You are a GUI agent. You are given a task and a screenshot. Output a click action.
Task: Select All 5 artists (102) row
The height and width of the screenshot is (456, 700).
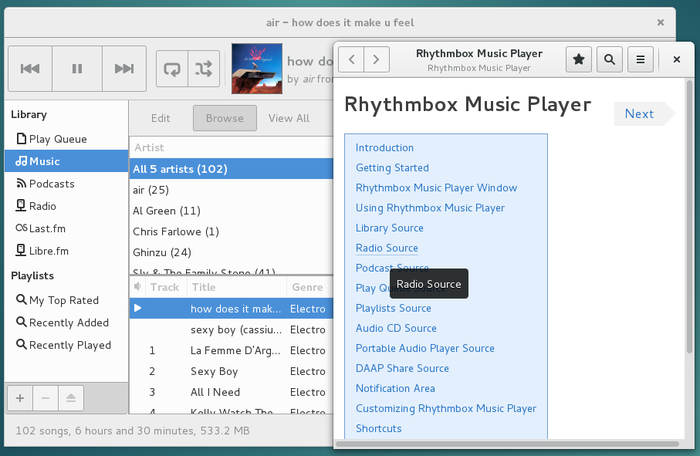tap(231, 169)
